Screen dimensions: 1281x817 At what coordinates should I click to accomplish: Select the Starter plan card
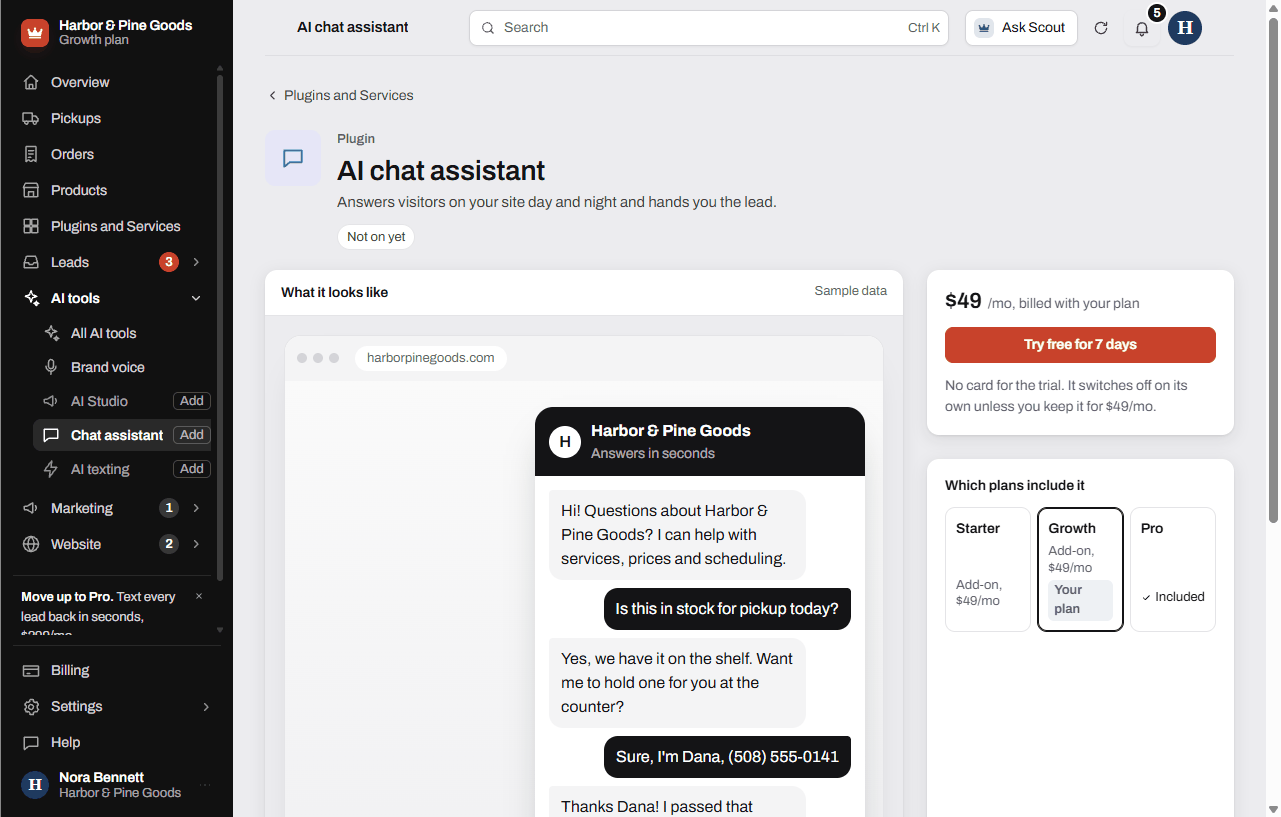988,569
